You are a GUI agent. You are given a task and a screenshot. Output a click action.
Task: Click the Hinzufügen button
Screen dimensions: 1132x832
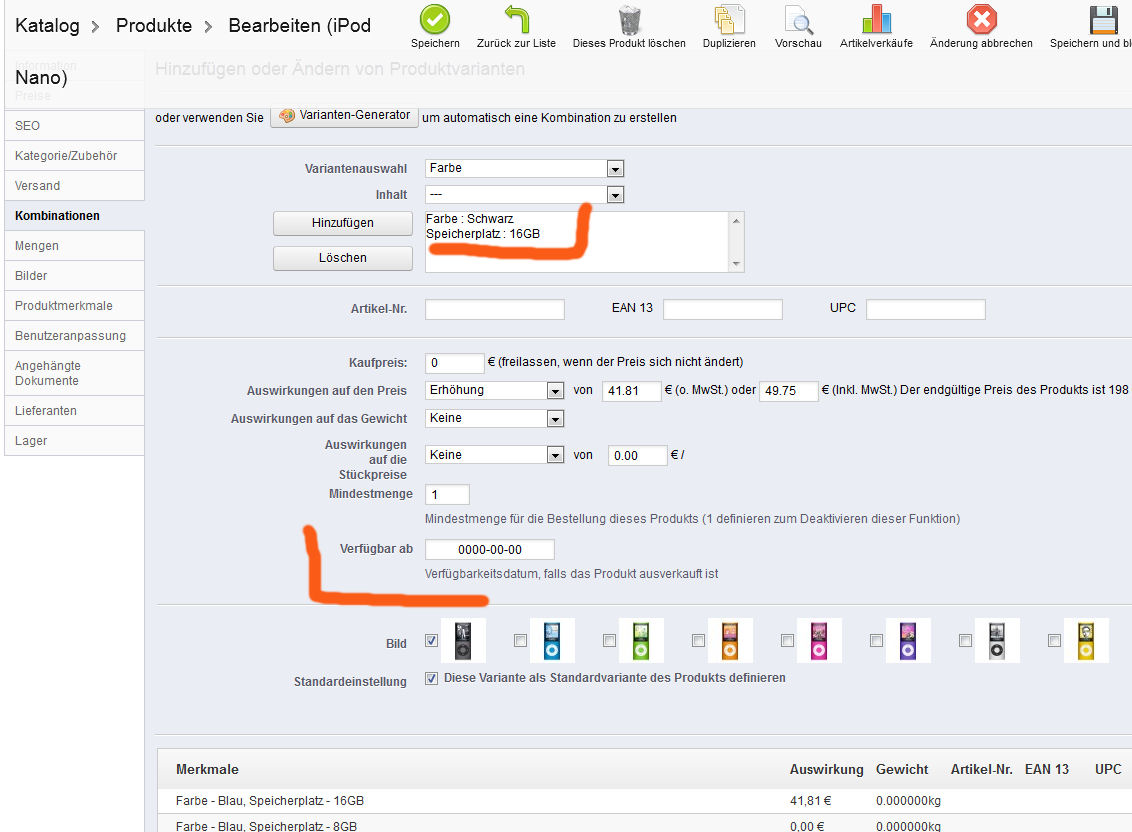[343, 223]
